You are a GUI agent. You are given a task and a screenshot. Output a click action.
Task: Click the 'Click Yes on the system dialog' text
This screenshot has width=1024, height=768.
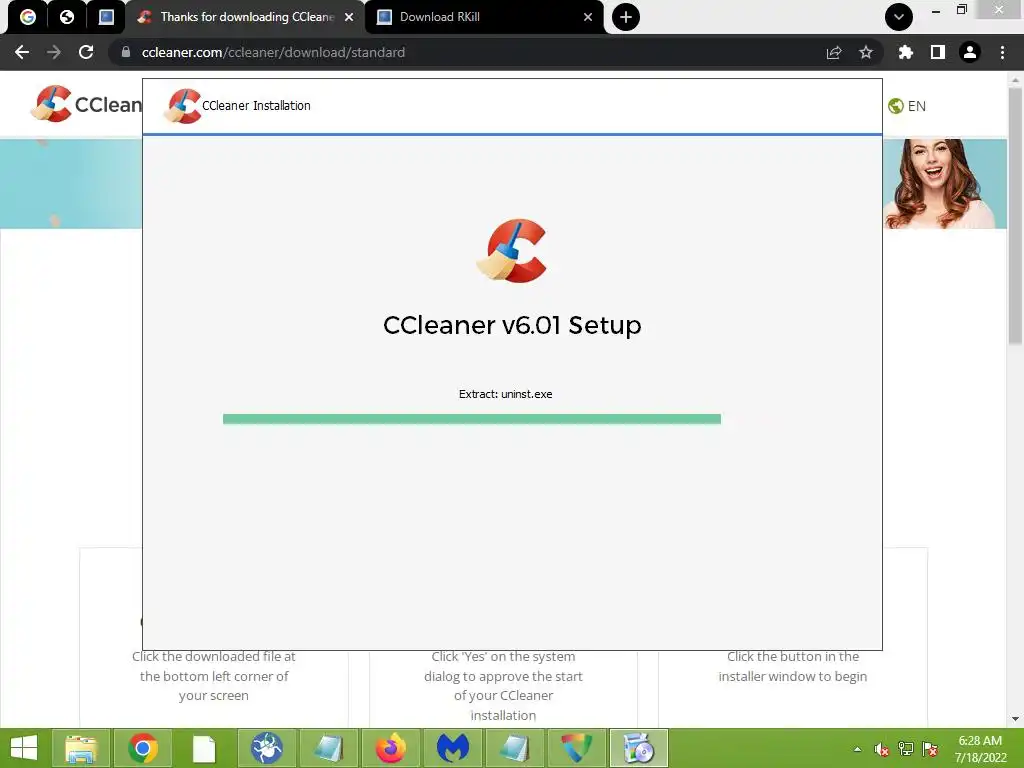[x=503, y=686]
